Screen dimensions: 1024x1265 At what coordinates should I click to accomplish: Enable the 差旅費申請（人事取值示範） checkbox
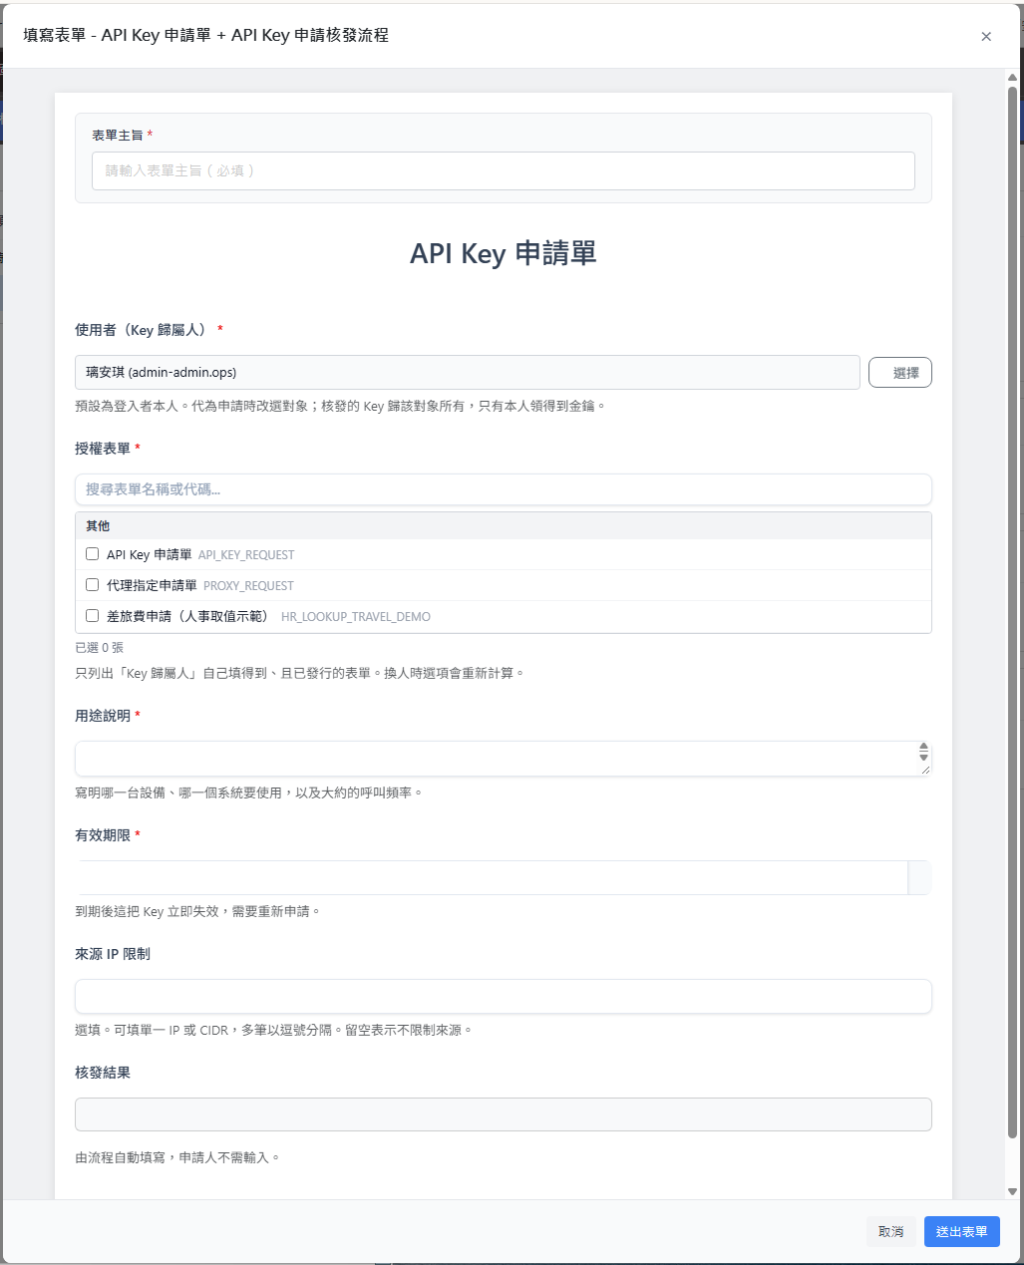(92, 616)
